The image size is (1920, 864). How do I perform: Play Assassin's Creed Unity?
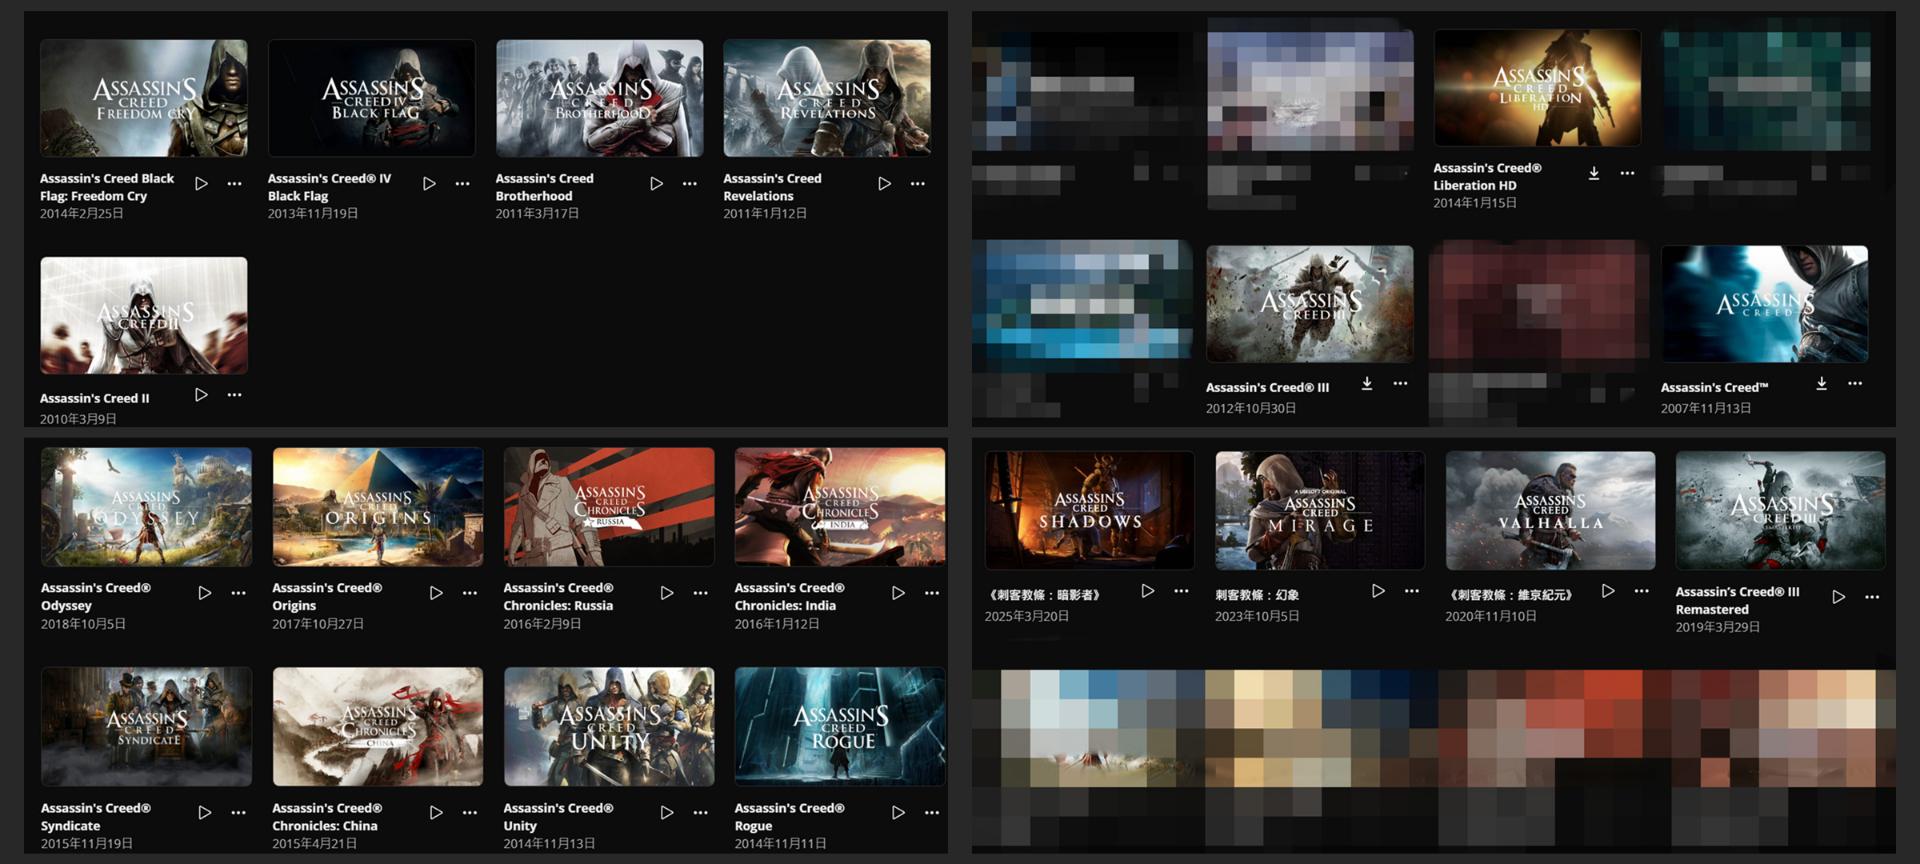(x=667, y=813)
